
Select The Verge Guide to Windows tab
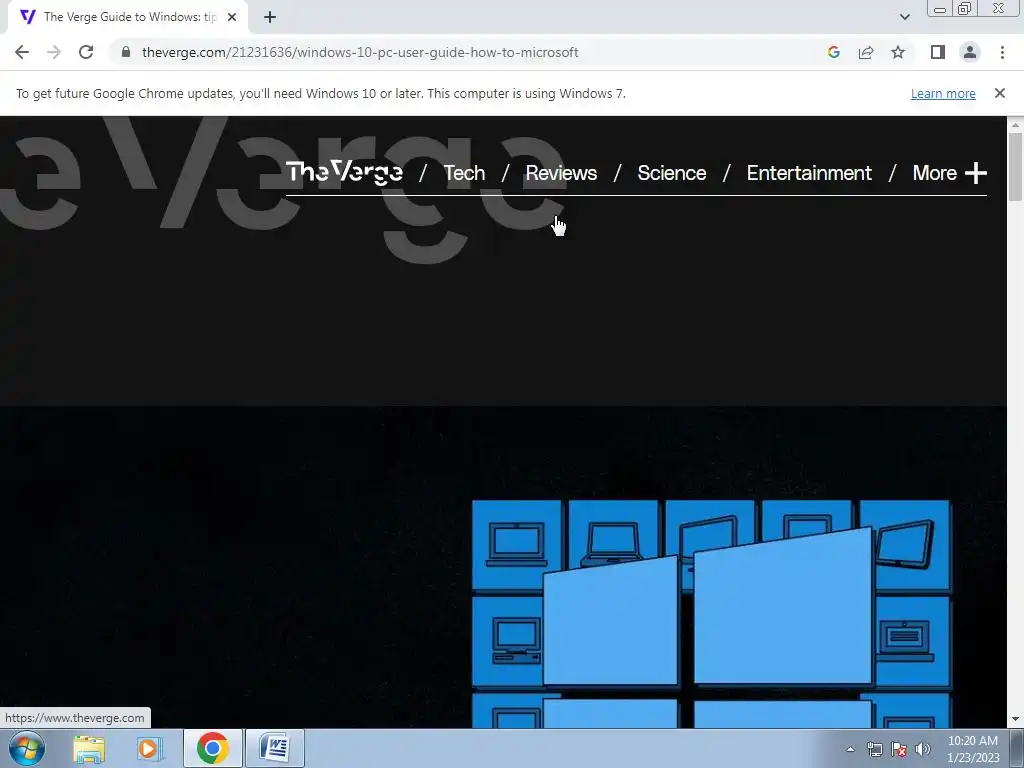click(x=128, y=17)
